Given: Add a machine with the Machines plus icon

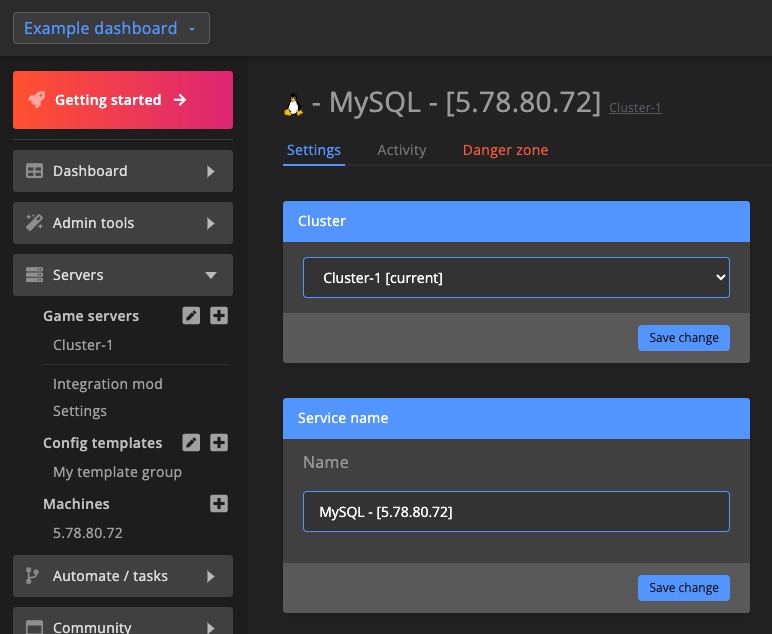Looking at the screenshot, I should pyautogui.click(x=219, y=504).
